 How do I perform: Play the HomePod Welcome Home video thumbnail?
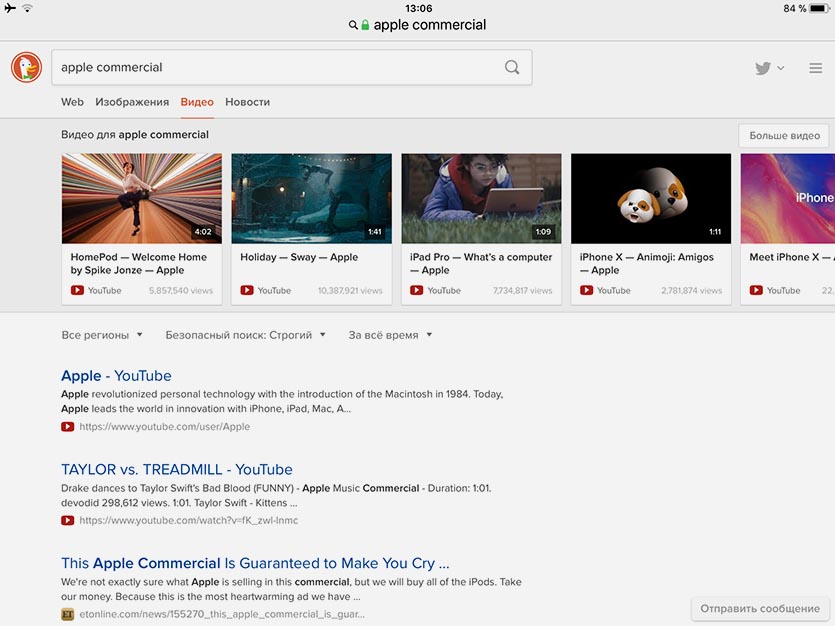(142, 199)
